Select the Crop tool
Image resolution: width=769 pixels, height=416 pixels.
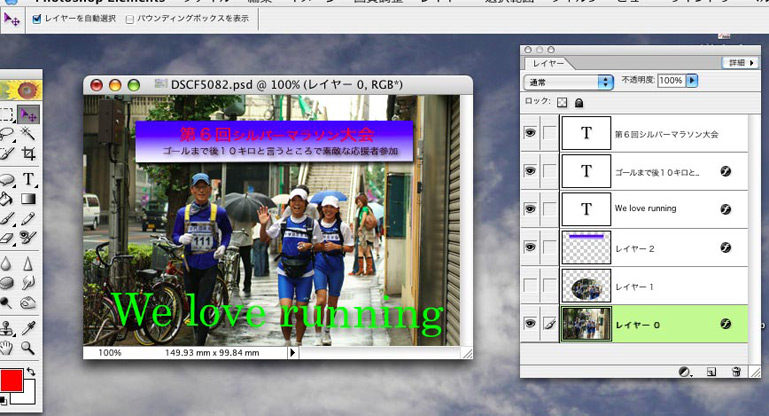click(x=28, y=154)
